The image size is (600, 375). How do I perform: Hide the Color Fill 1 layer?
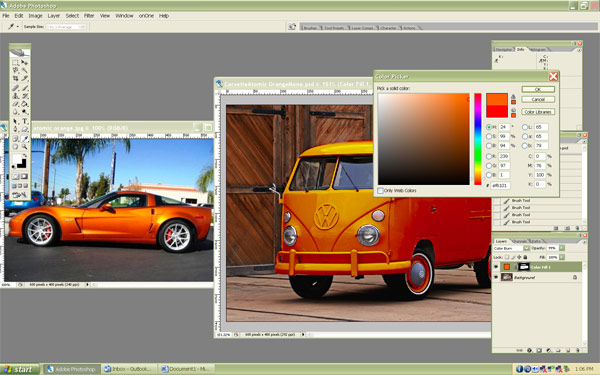pyautogui.click(x=496, y=267)
